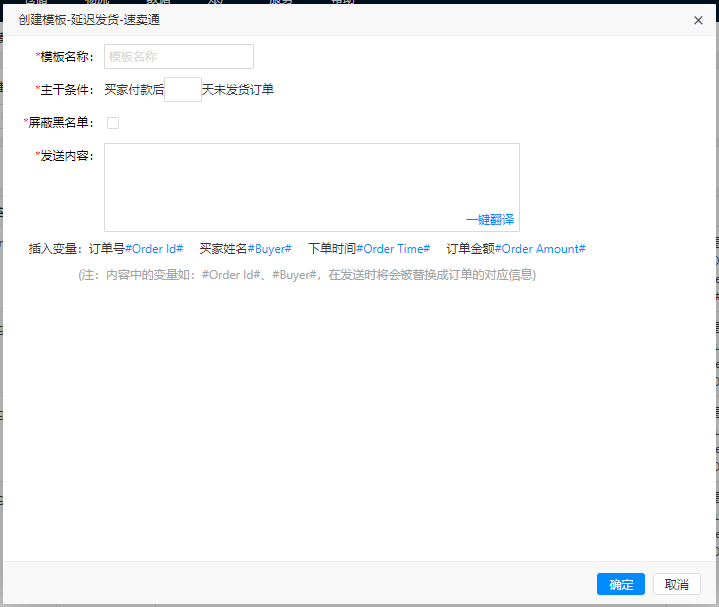Image resolution: width=719 pixels, height=607 pixels.
Task: Insert the #Order Time# variable
Action: 393,249
